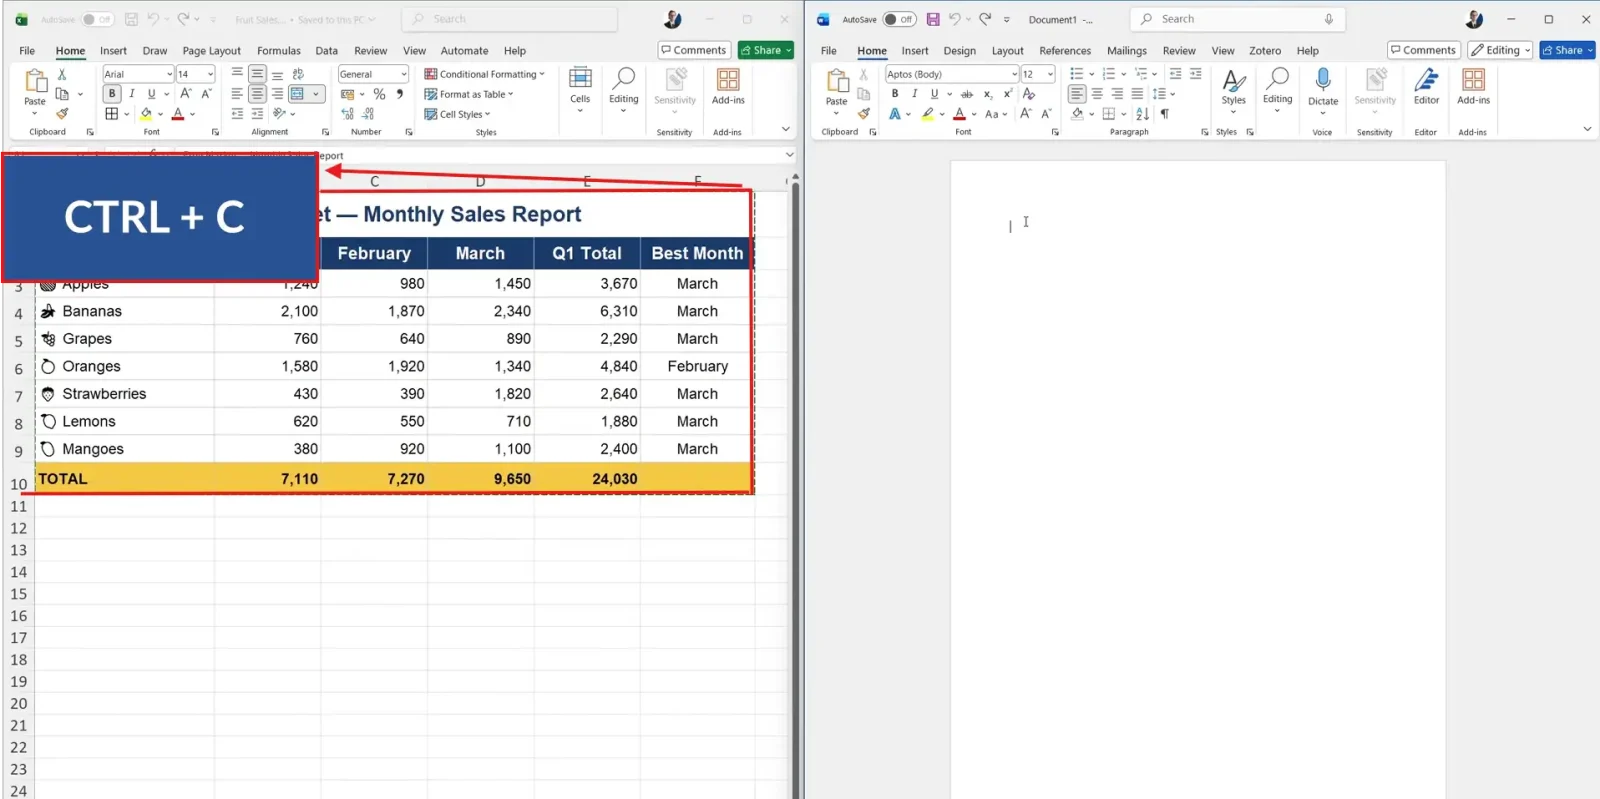The width and height of the screenshot is (1600, 799).
Task: Click Sort icon in Word Paragraph group
Action: tap(1142, 114)
